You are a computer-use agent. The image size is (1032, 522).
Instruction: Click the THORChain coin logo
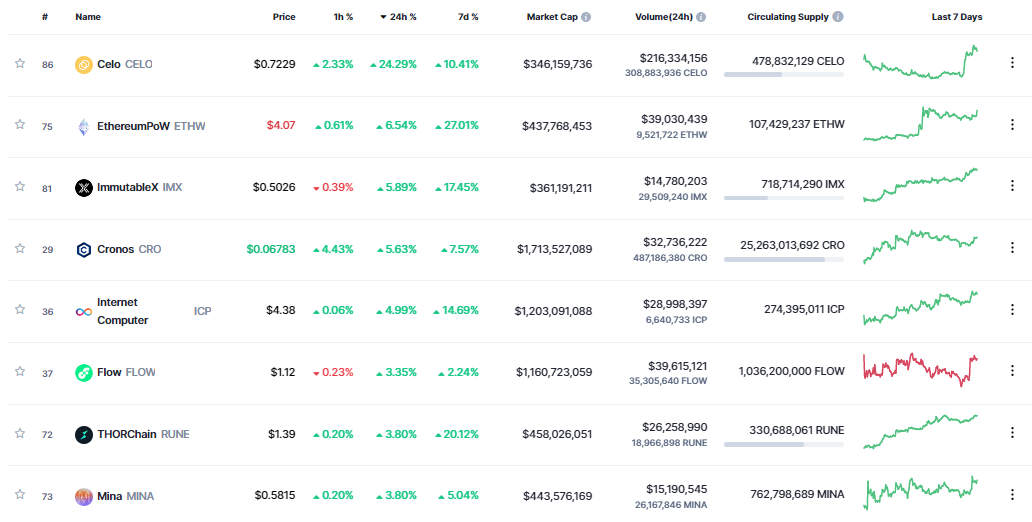click(84, 434)
